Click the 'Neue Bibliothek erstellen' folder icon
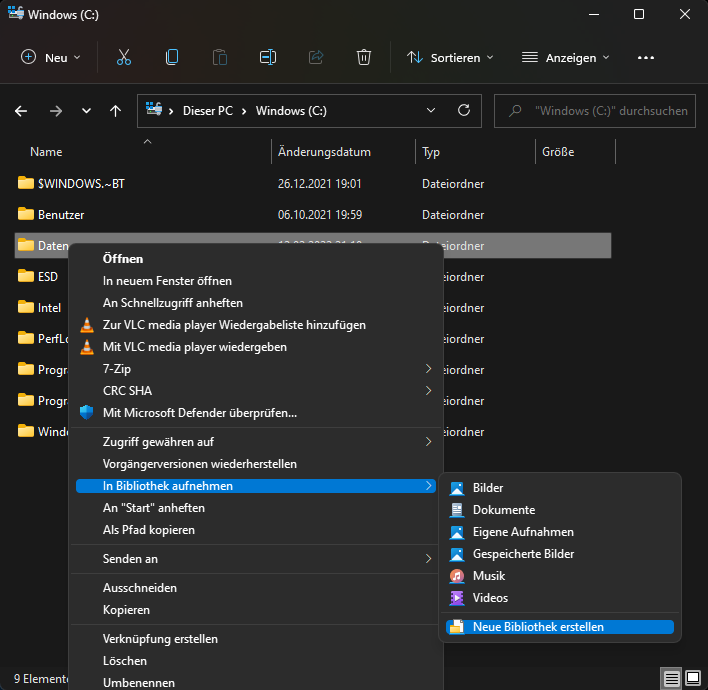708x690 pixels. (456, 627)
